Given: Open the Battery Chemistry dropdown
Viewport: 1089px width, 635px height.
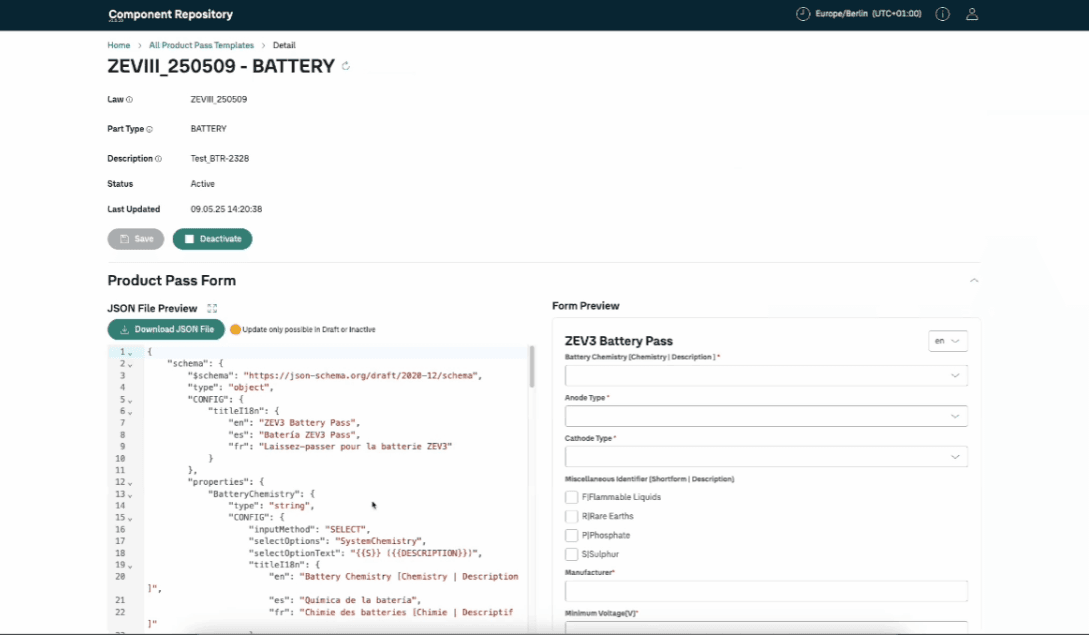Looking at the screenshot, I should (766, 376).
